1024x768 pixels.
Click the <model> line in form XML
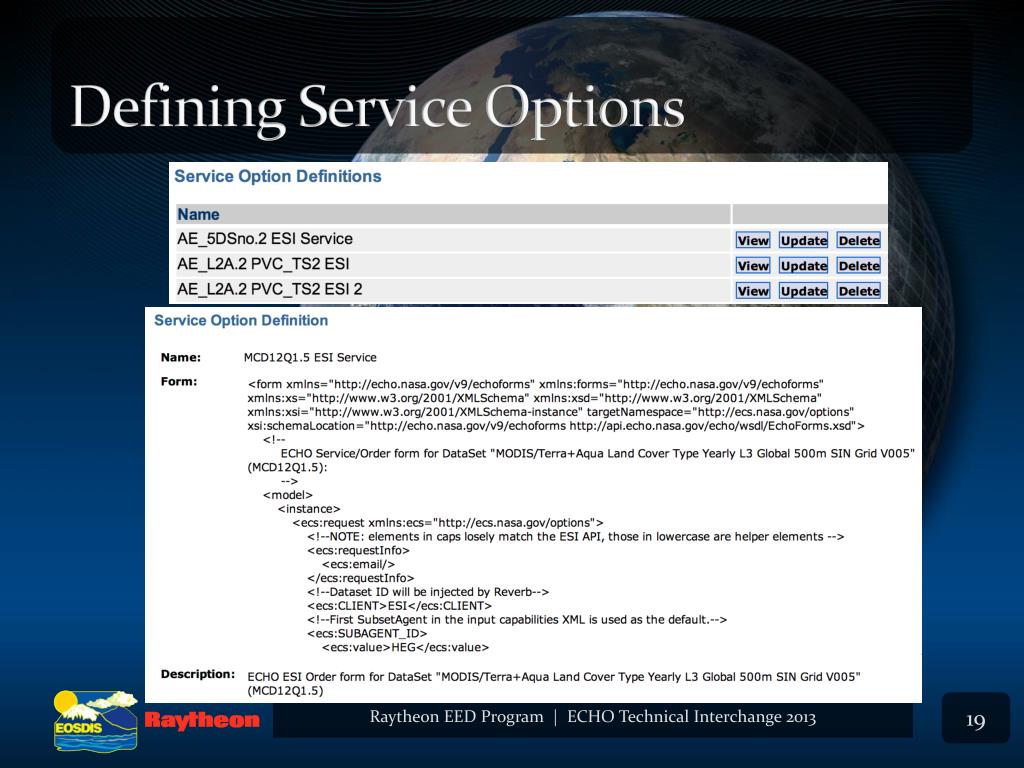[288, 495]
